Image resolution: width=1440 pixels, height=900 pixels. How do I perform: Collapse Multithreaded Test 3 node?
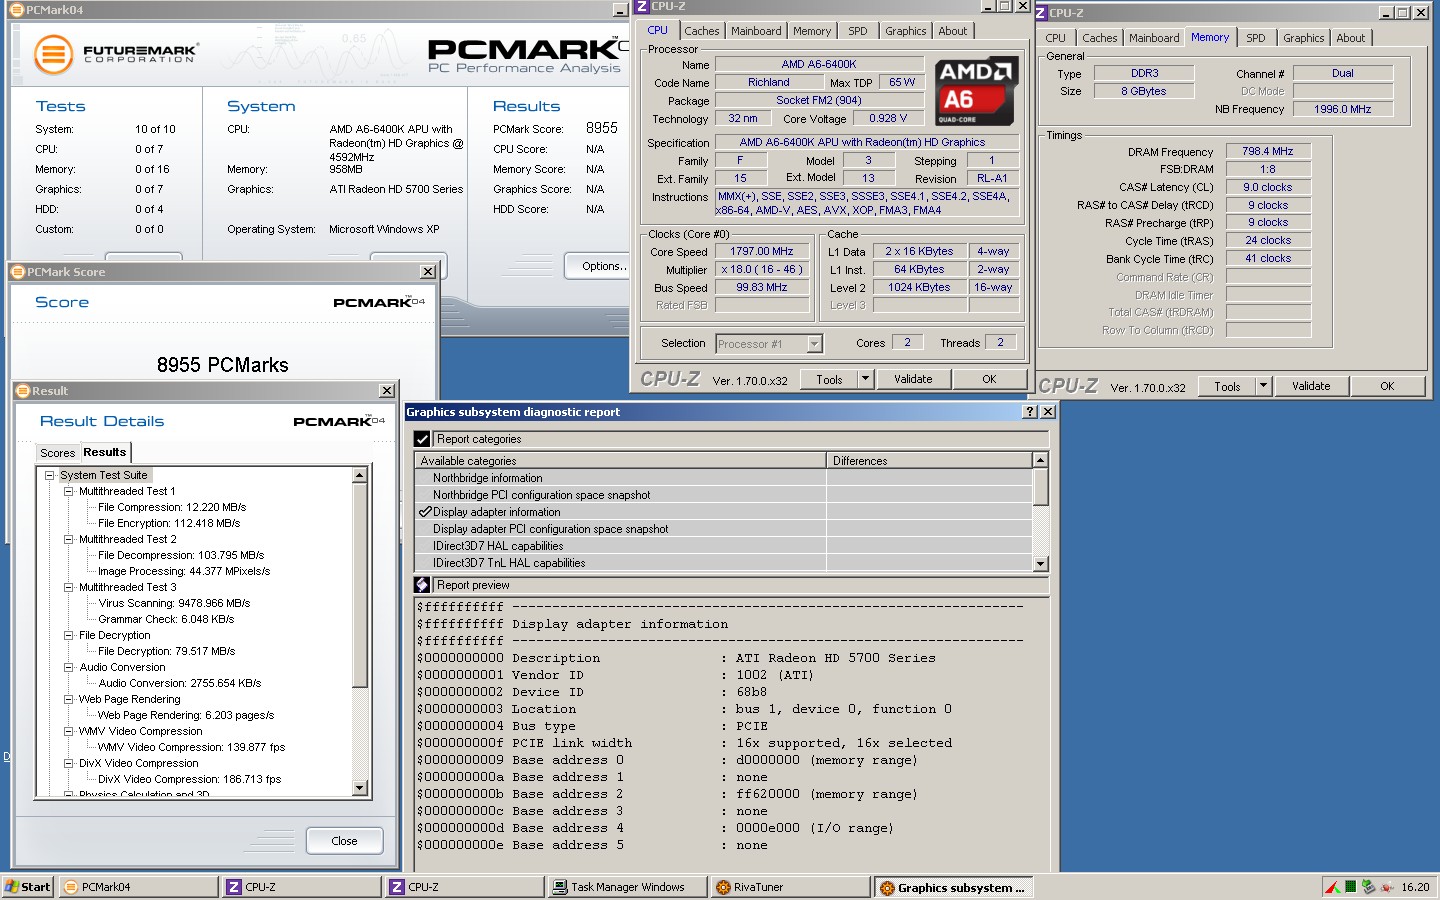pyautogui.click(x=68, y=587)
